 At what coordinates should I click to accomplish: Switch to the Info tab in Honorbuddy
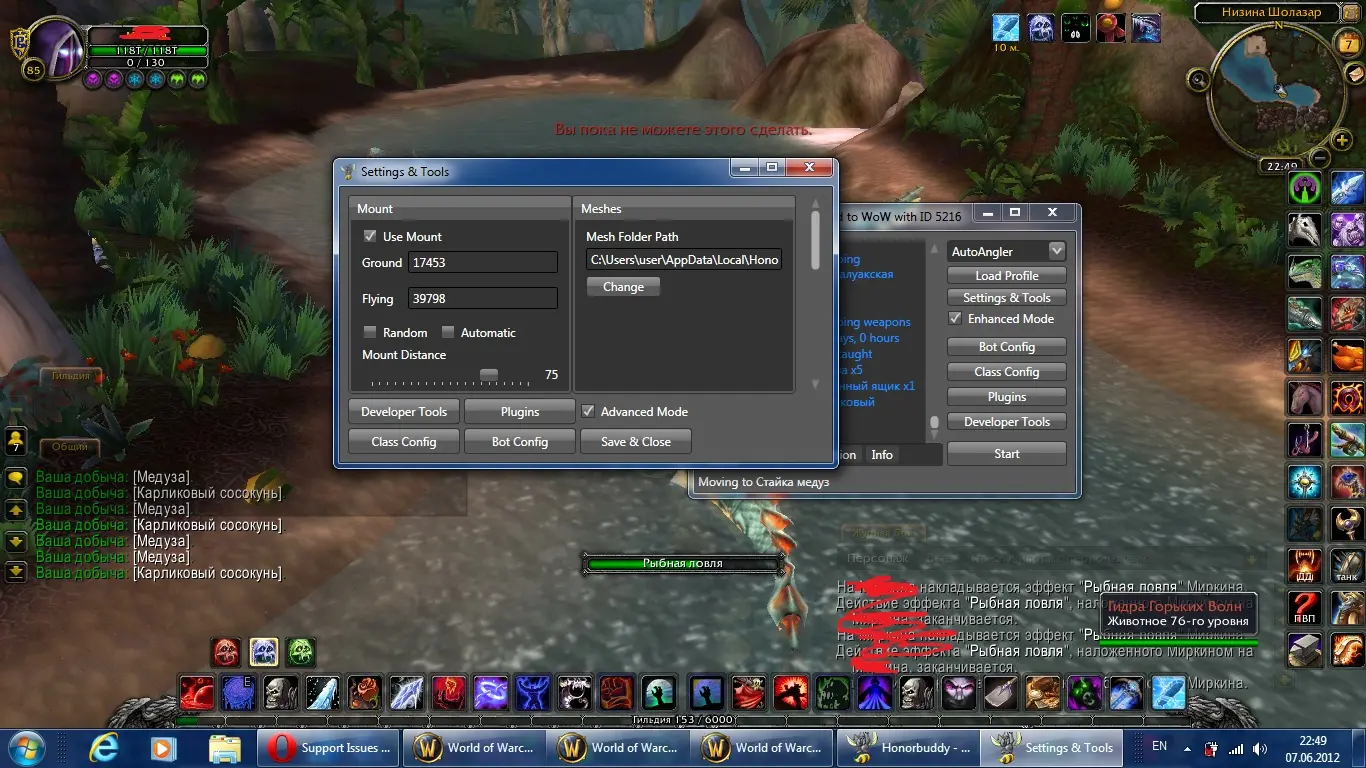click(882, 455)
